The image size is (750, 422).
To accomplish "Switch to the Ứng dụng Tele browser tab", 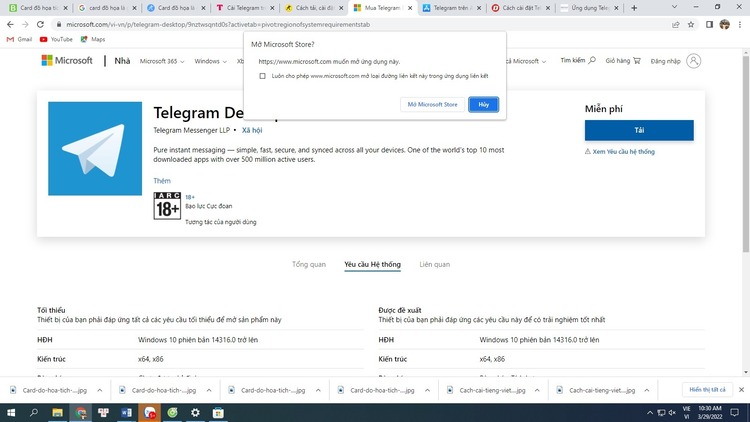I will point(589,8).
